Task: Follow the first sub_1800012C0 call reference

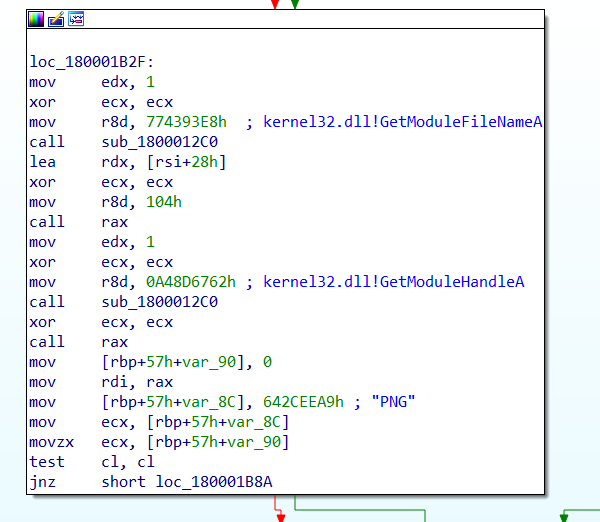Action: tap(160, 142)
